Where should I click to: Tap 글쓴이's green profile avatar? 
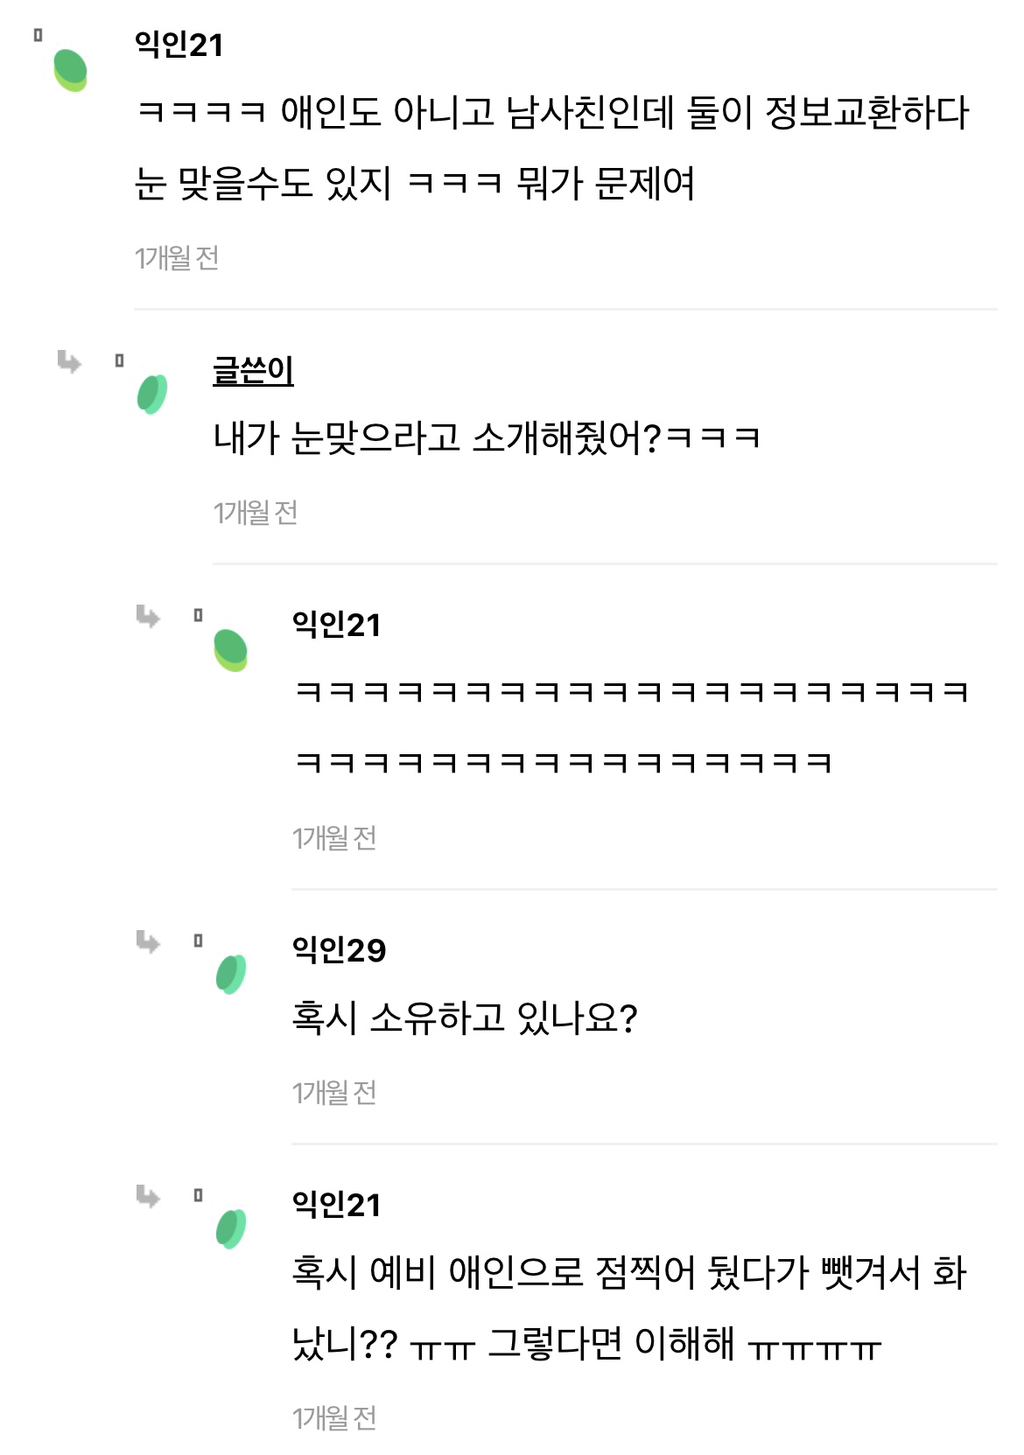coord(152,394)
